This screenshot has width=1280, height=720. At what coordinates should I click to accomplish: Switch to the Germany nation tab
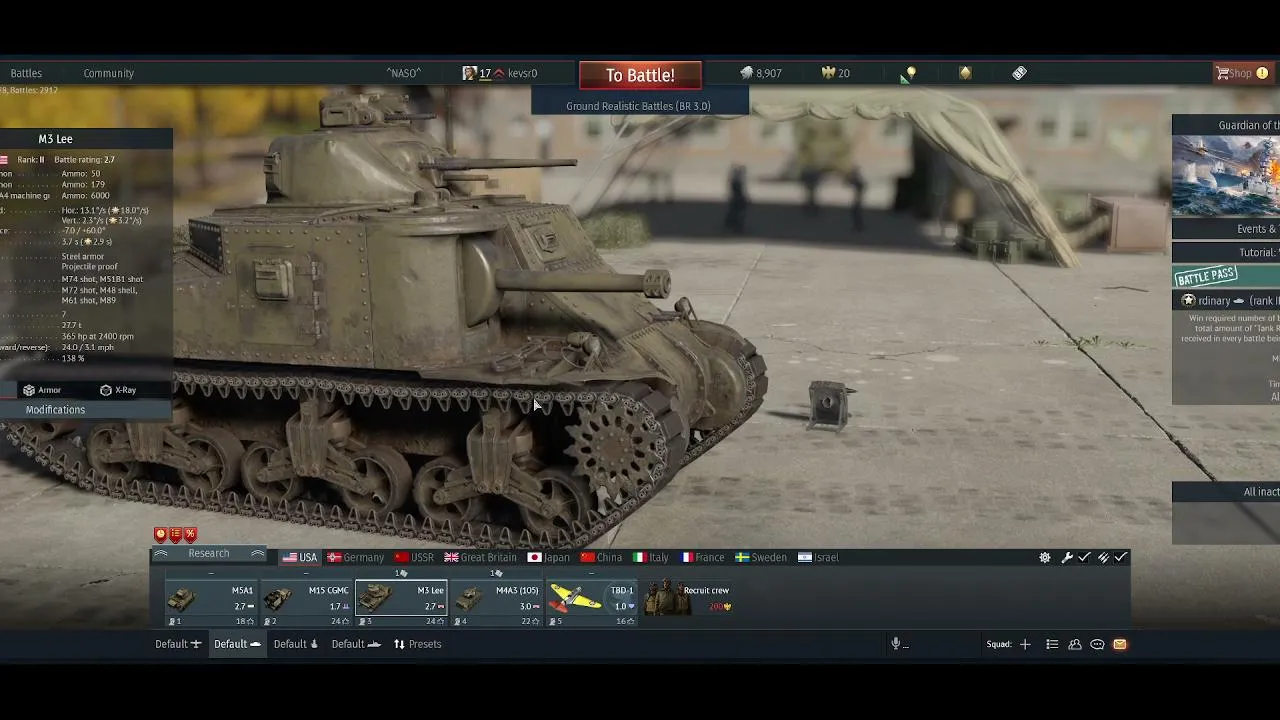pos(356,558)
